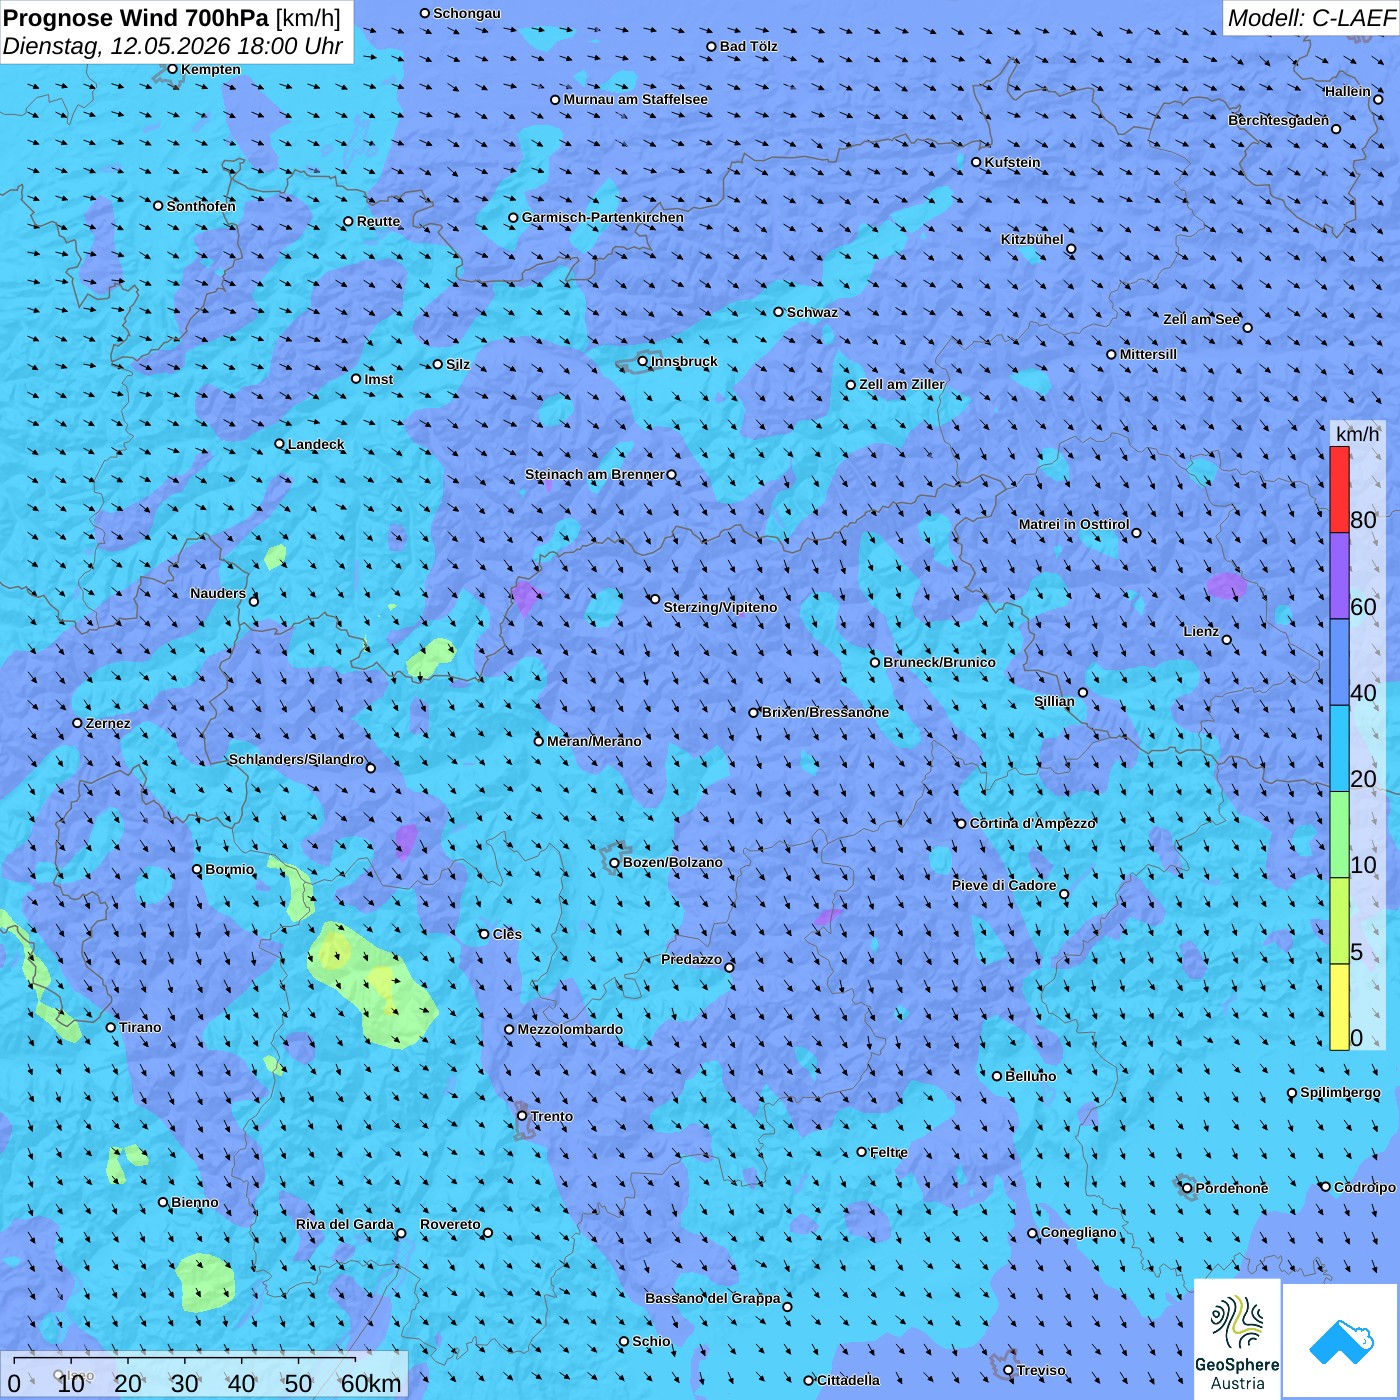Select the Kempten city marker

[x=172, y=69]
